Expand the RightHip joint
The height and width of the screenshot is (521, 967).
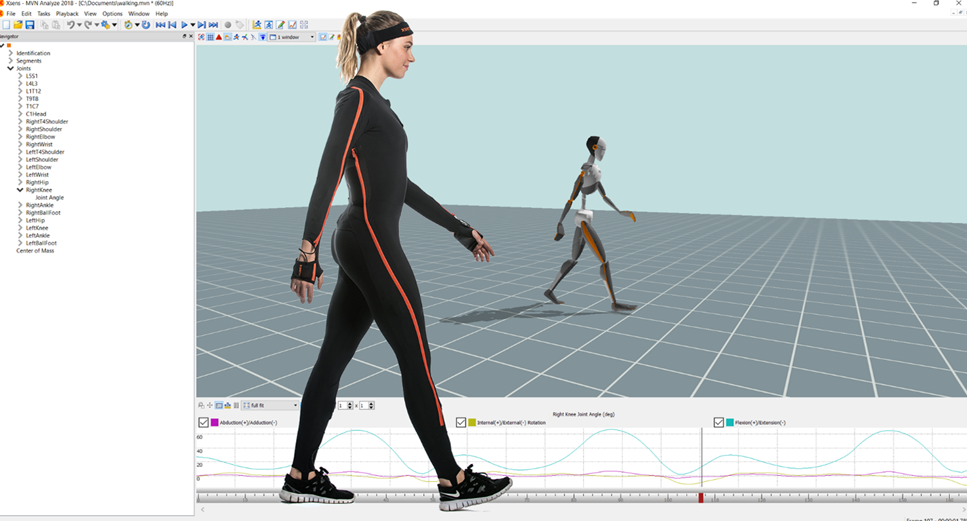click(20, 182)
